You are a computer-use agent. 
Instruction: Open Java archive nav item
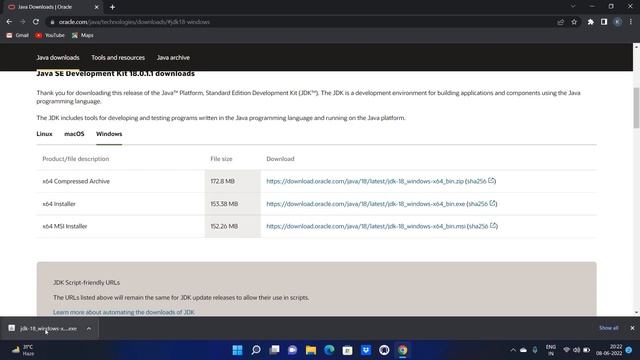(173, 58)
